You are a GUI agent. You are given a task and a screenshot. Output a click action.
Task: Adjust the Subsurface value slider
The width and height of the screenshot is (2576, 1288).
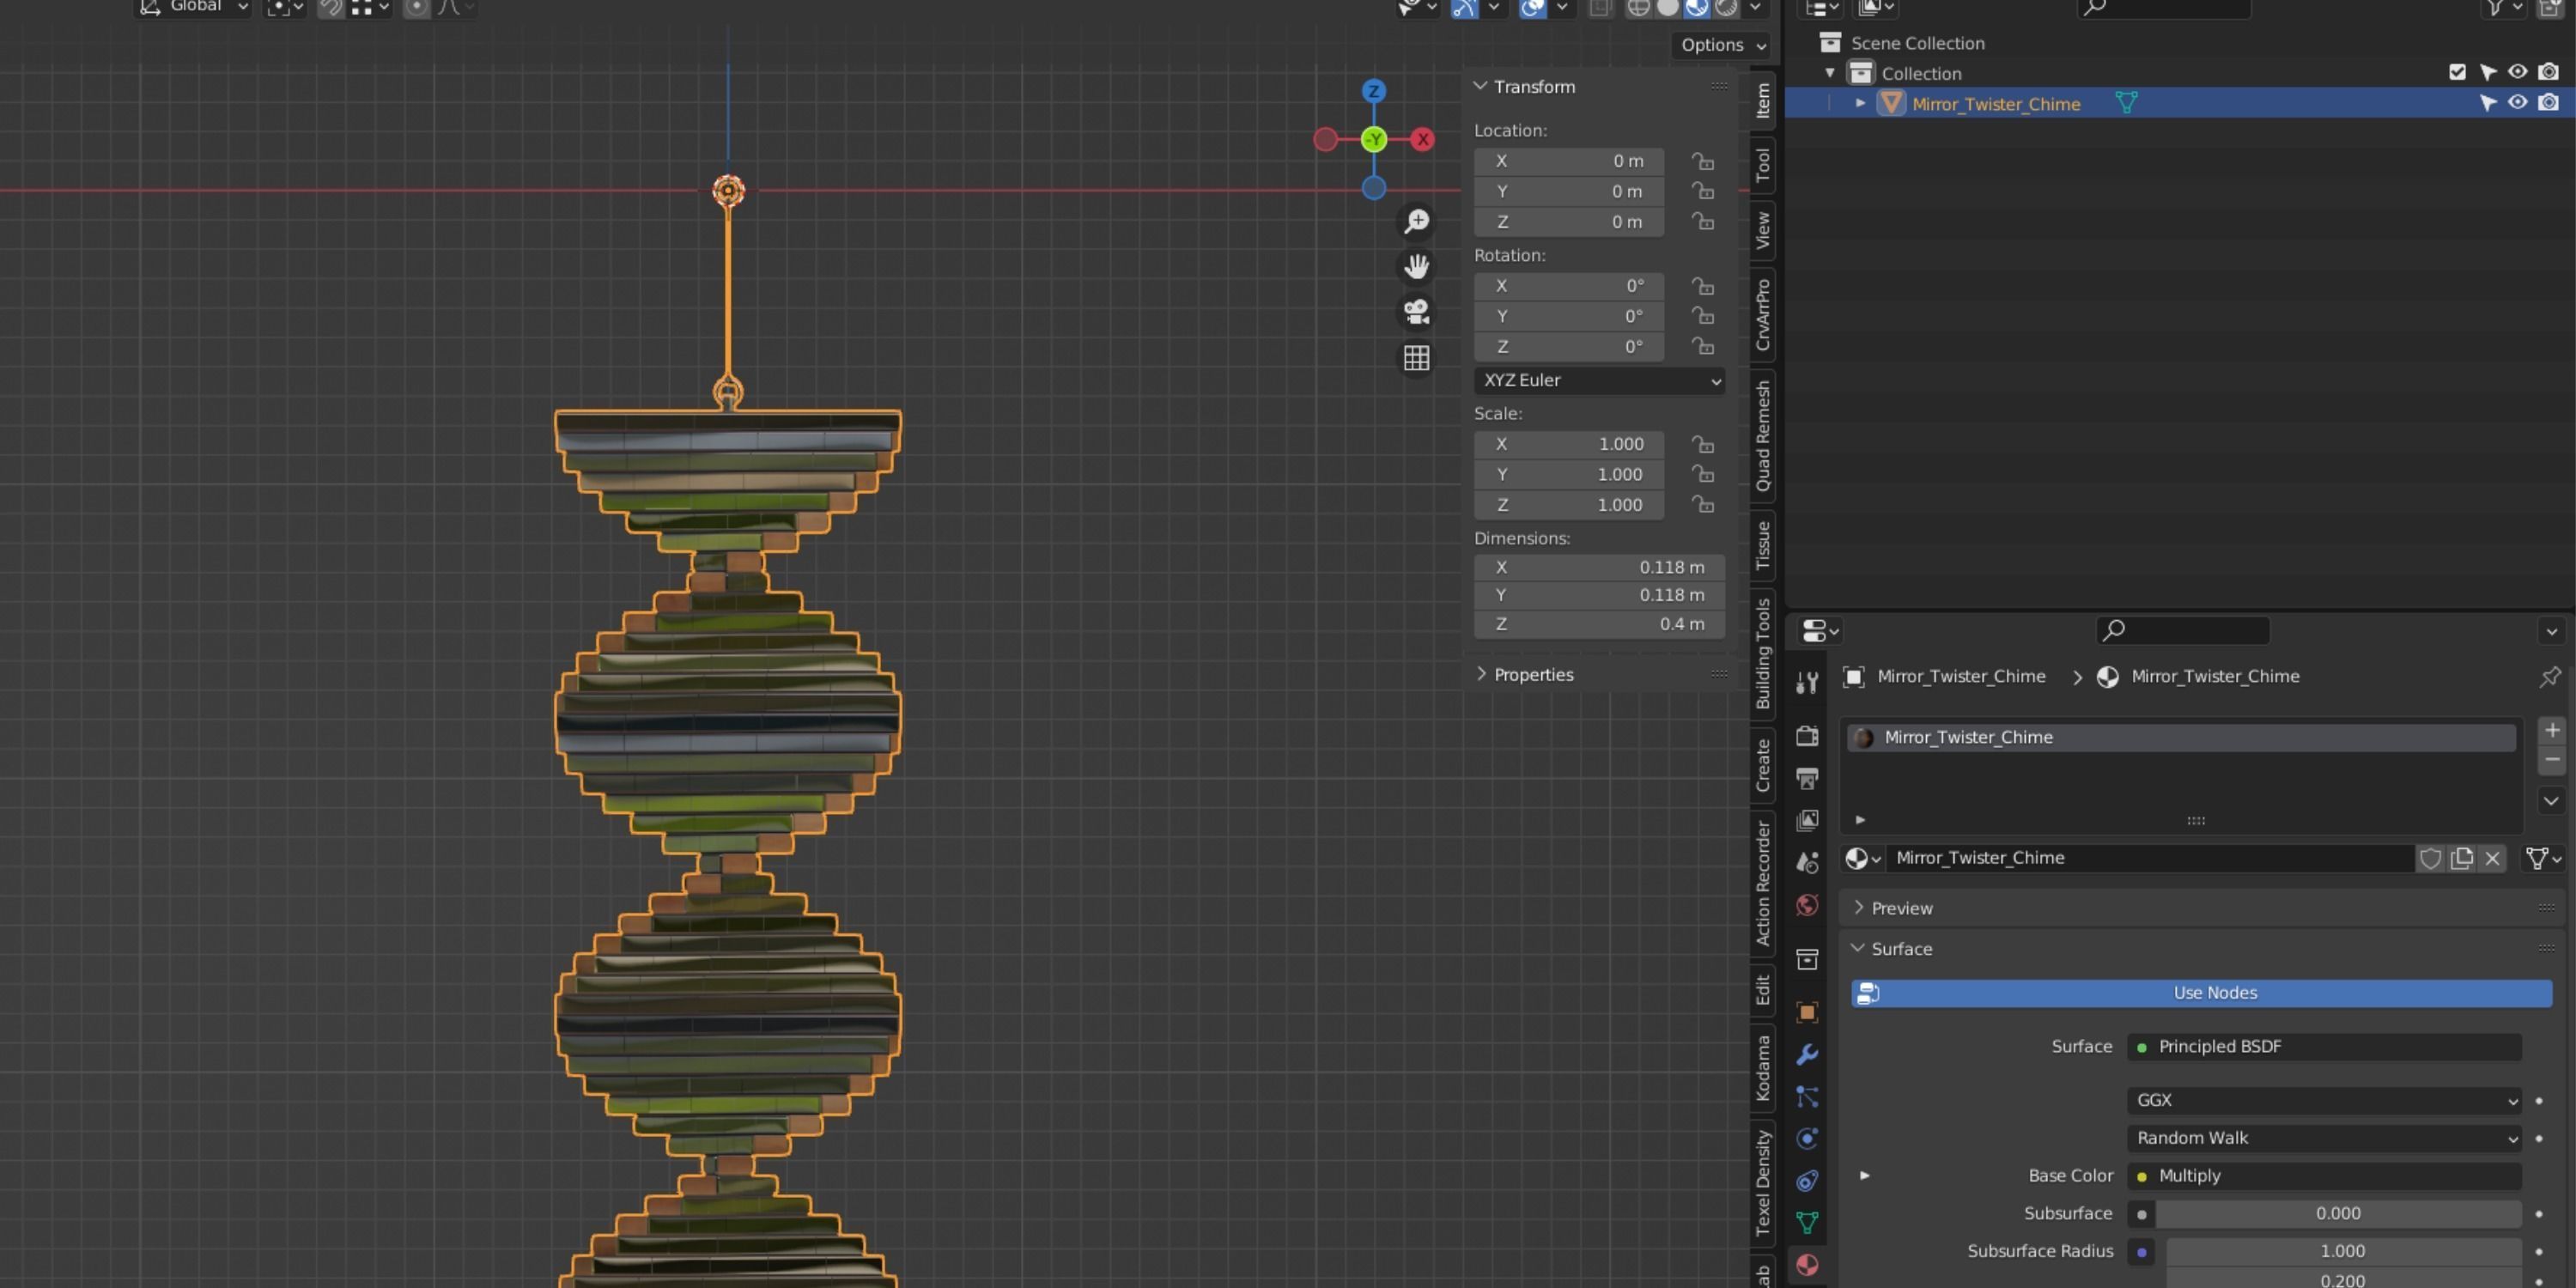[x=2338, y=1214]
